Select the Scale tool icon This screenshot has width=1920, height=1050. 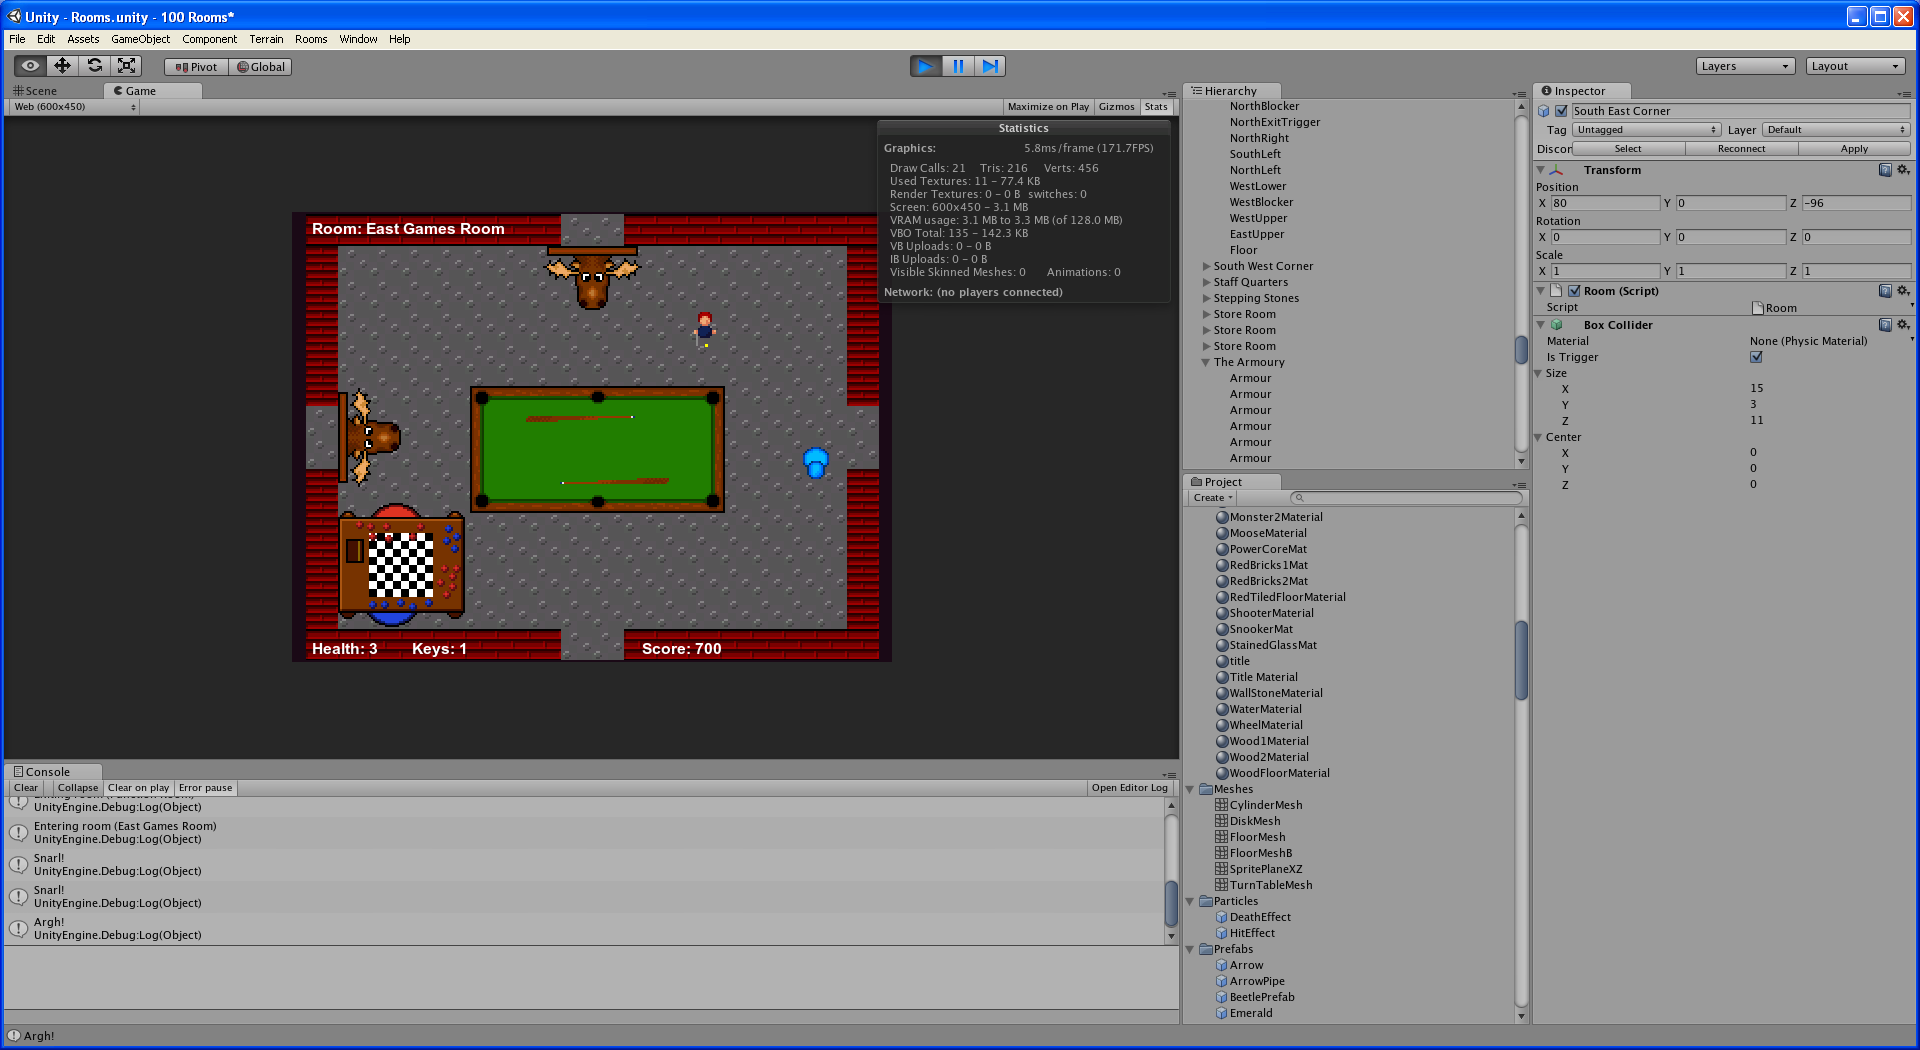coord(126,66)
